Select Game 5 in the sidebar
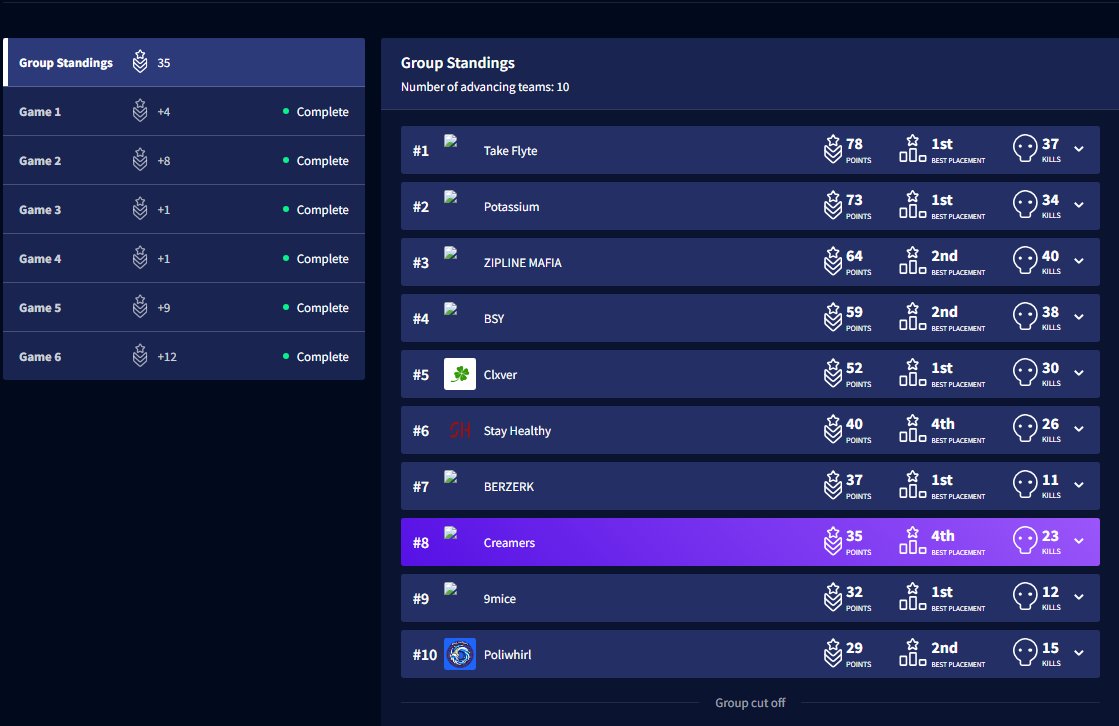 click(x=184, y=308)
